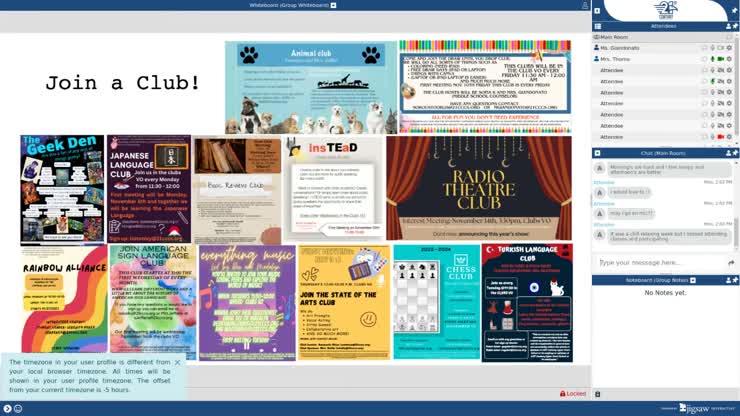Open settings gear for Mrs. Thorne
The height and width of the screenshot is (416, 740).
[729, 59]
